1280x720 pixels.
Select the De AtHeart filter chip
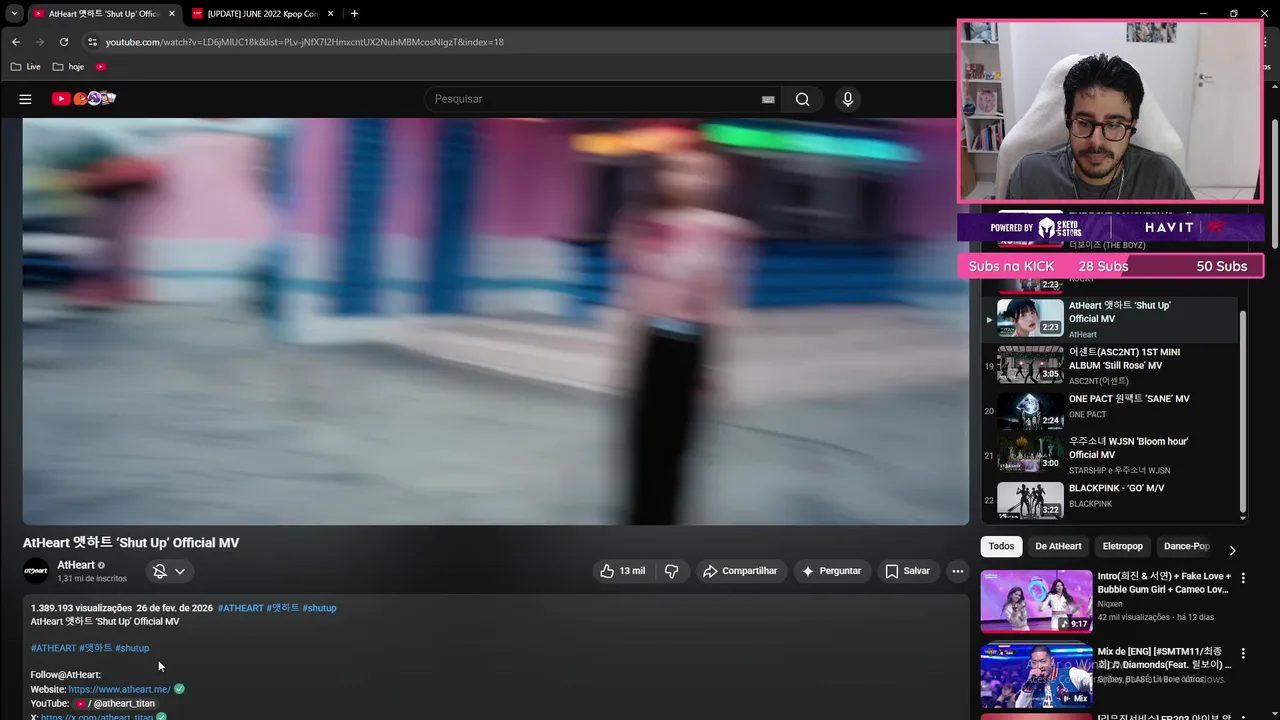(x=1058, y=546)
